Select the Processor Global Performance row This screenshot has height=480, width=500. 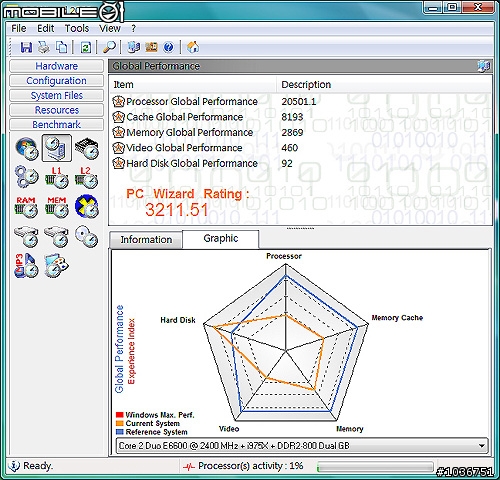click(301, 101)
